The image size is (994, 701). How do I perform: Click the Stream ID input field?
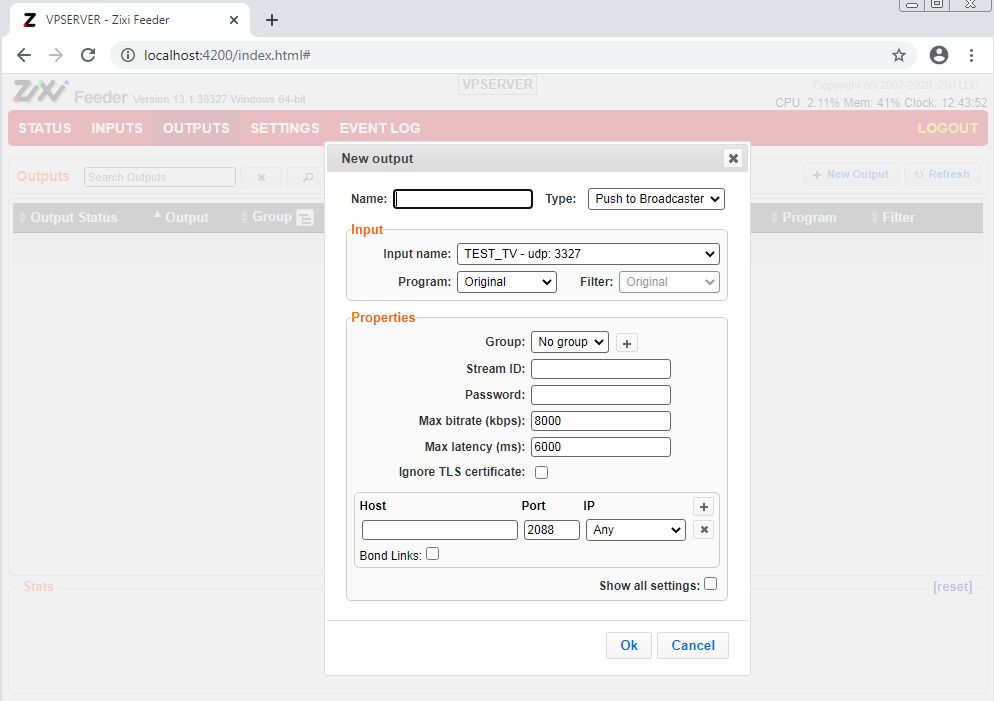tap(600, 369)
